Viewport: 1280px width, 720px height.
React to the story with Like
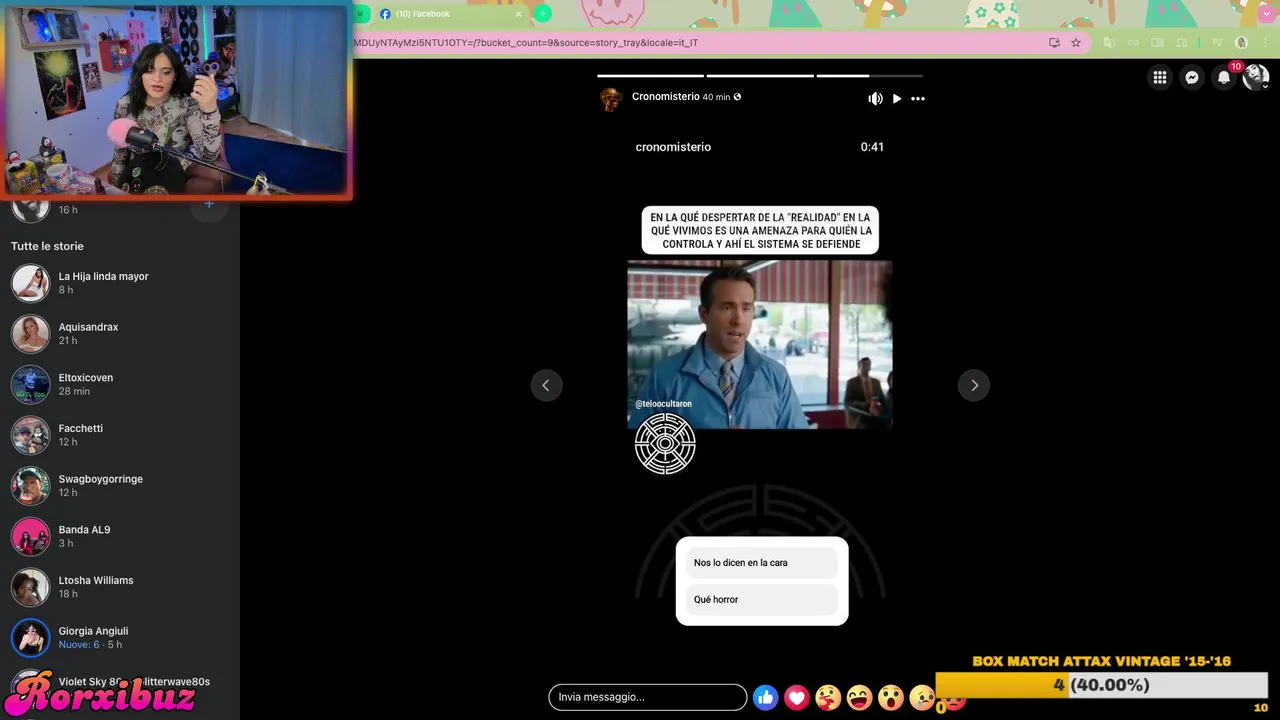(765, 698)
